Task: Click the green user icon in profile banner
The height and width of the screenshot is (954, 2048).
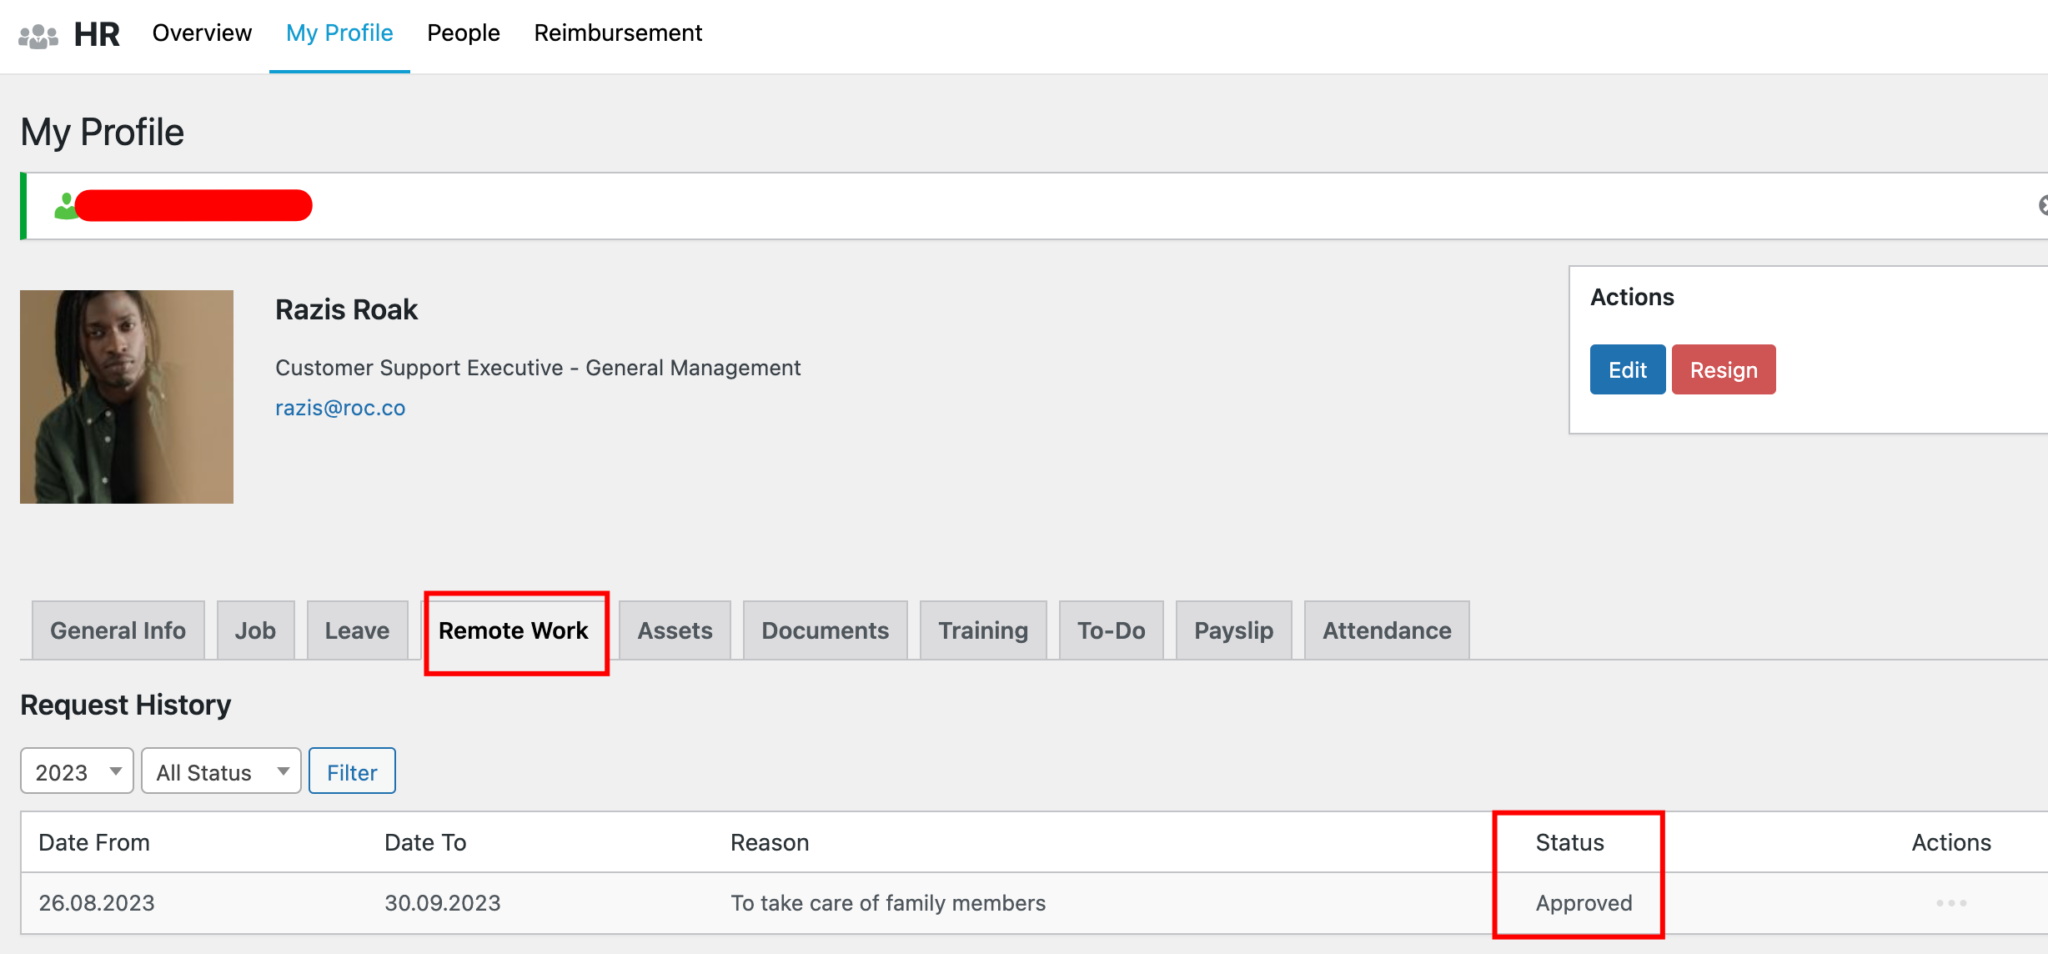Action: tap(63, 205)
